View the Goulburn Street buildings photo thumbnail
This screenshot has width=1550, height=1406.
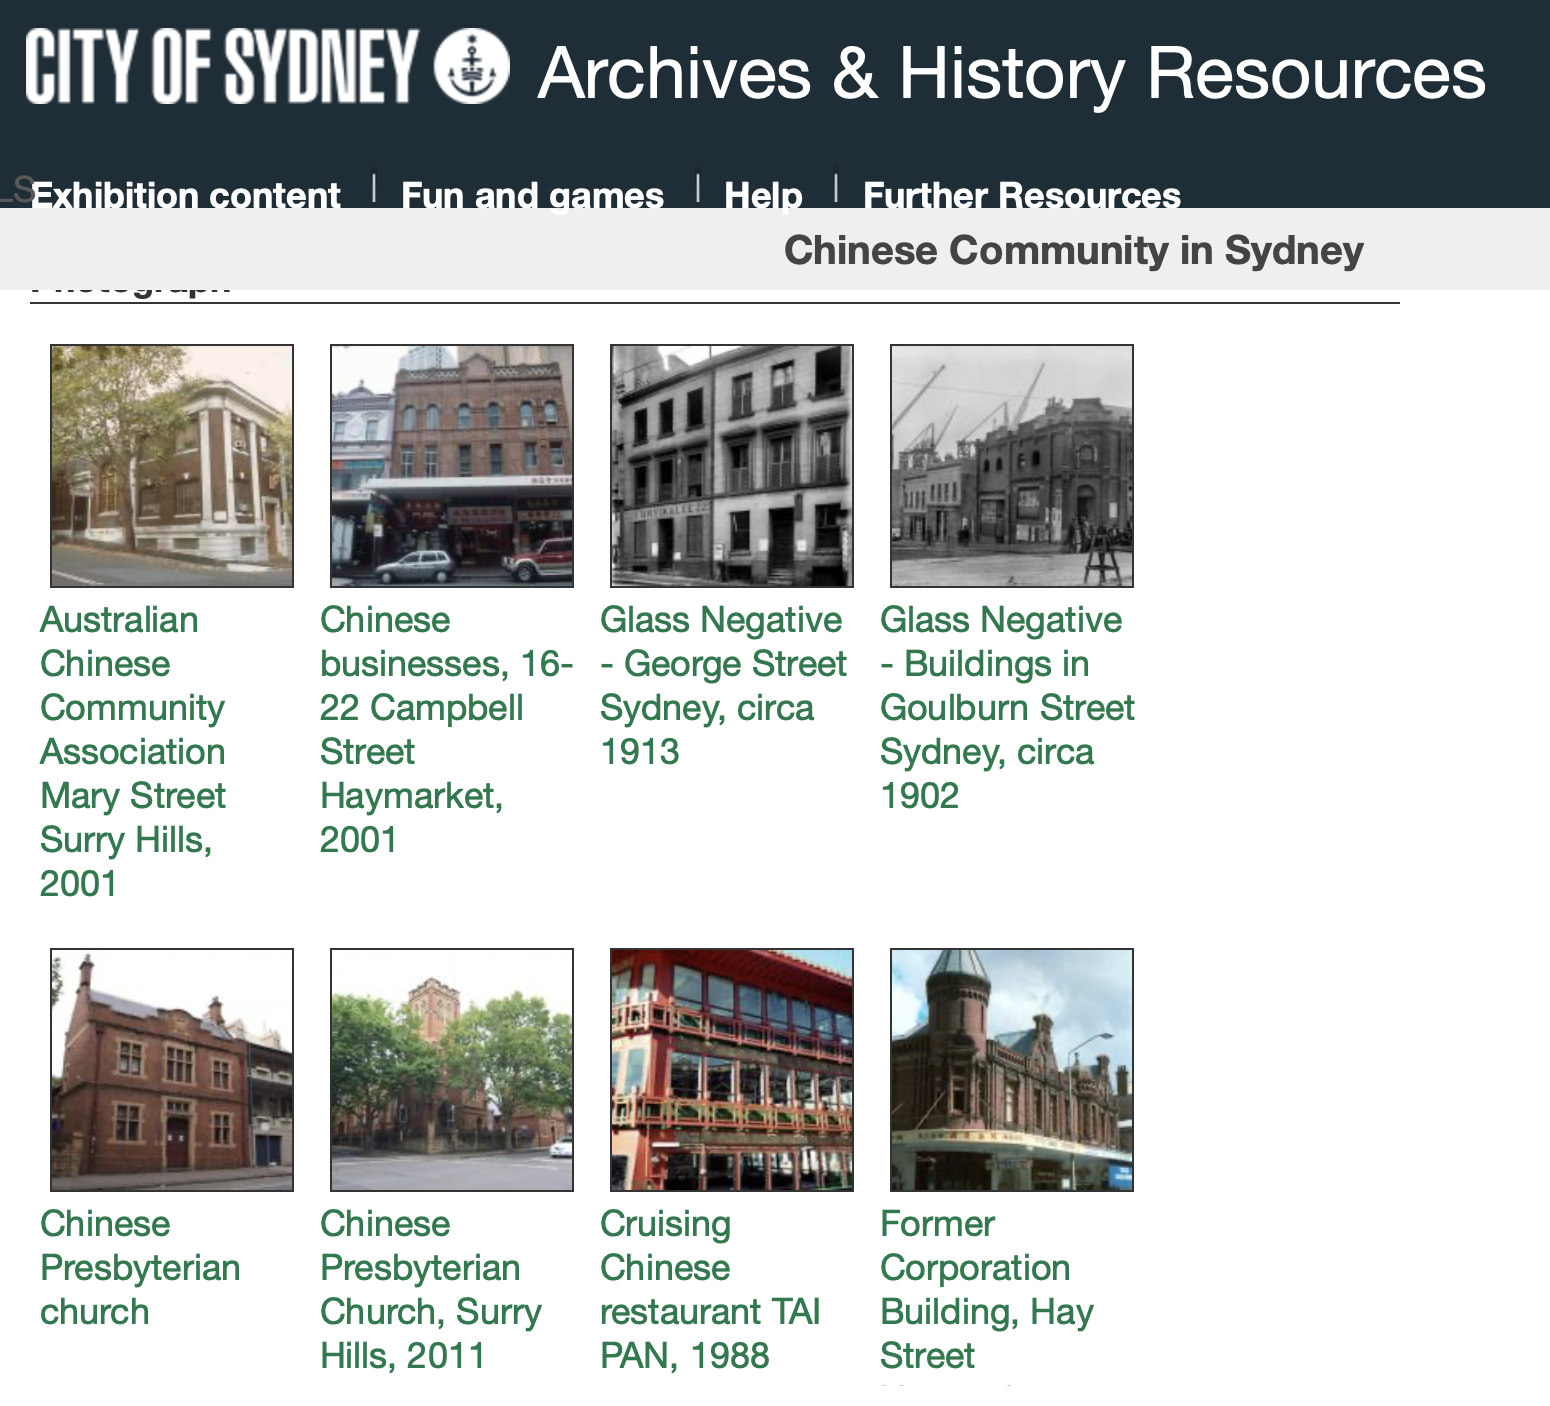1012,466
